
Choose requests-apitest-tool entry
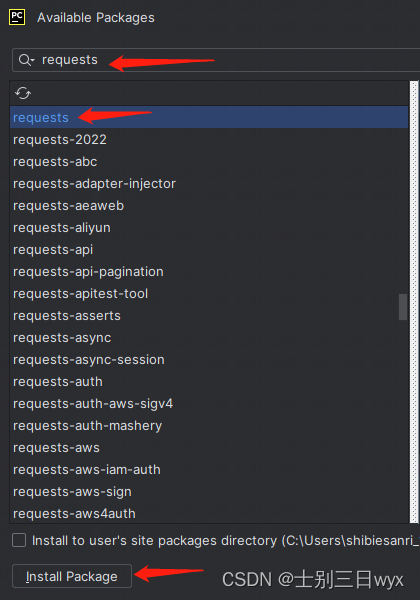pyautogui.click(x=209, y=293)
